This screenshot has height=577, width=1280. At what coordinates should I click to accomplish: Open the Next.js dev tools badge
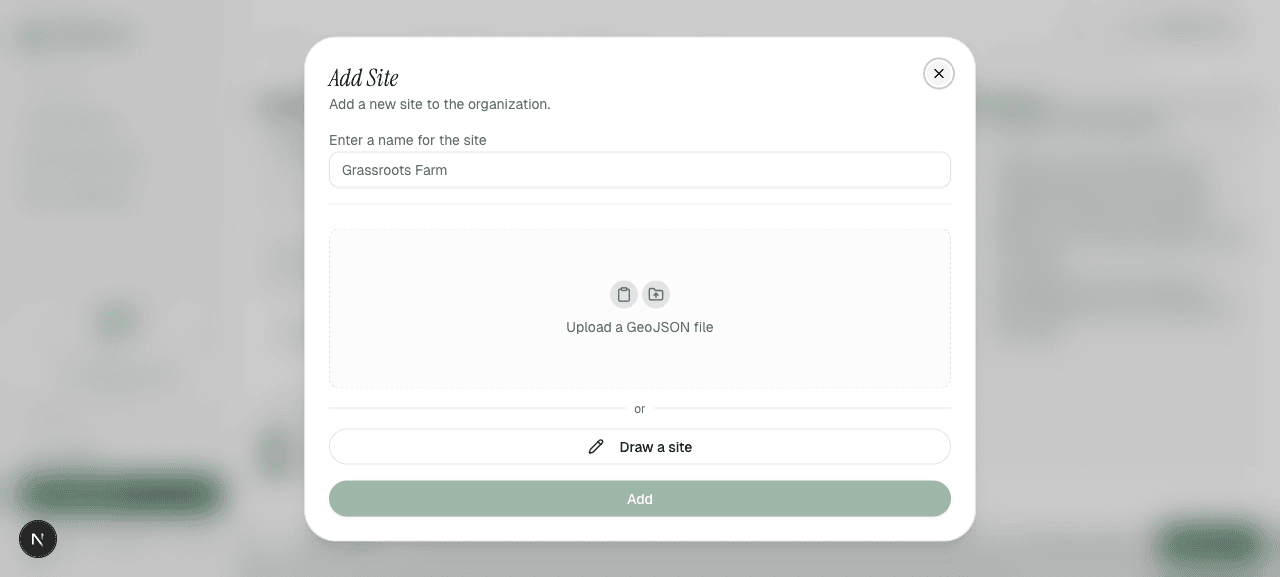(x=38, y=539)
